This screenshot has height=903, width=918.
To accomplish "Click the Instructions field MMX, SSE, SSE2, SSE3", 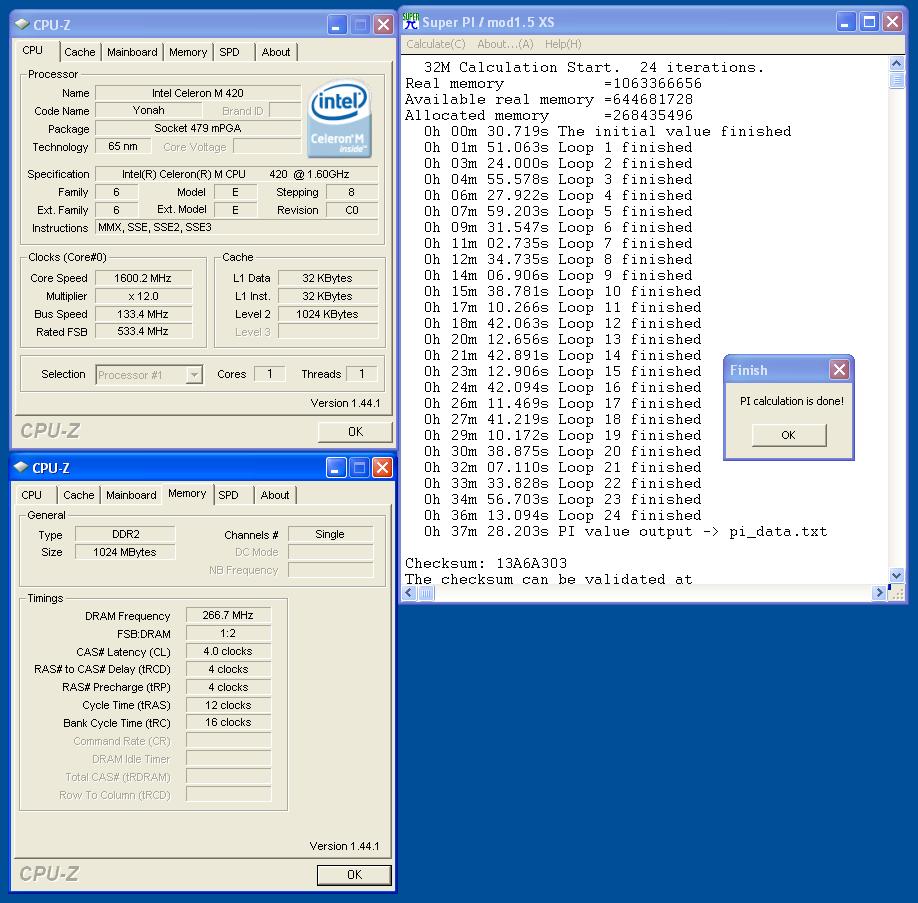I will click(x=237, y=227).
